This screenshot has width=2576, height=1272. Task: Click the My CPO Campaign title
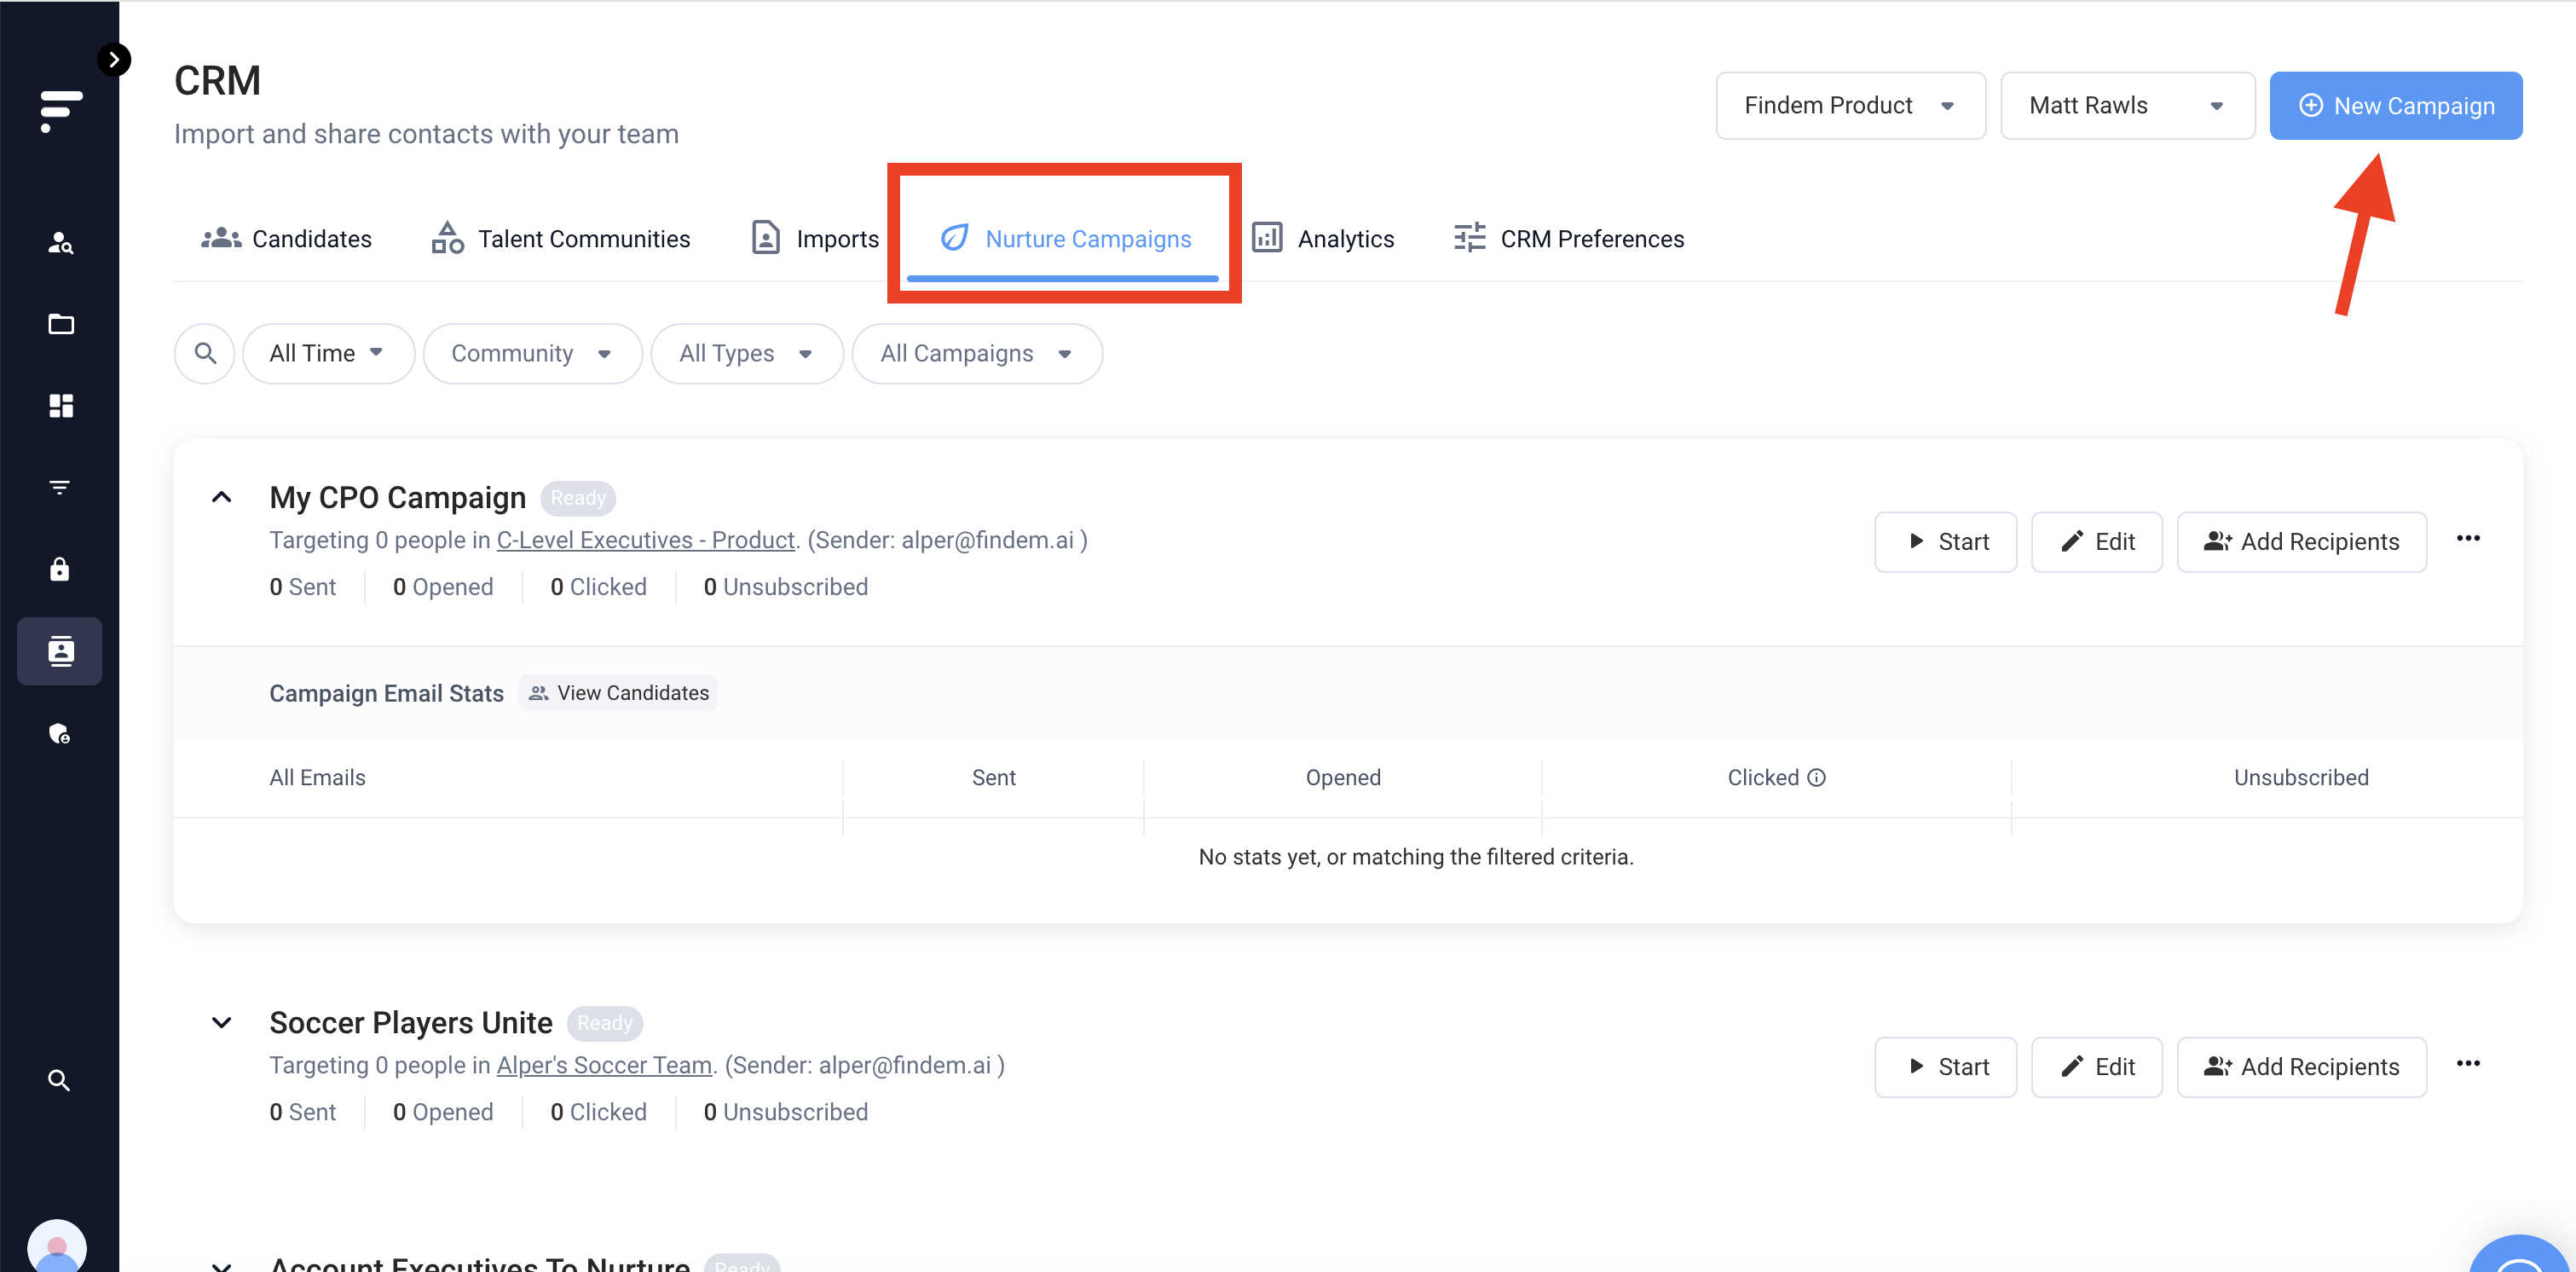click(x=398, y=497)
